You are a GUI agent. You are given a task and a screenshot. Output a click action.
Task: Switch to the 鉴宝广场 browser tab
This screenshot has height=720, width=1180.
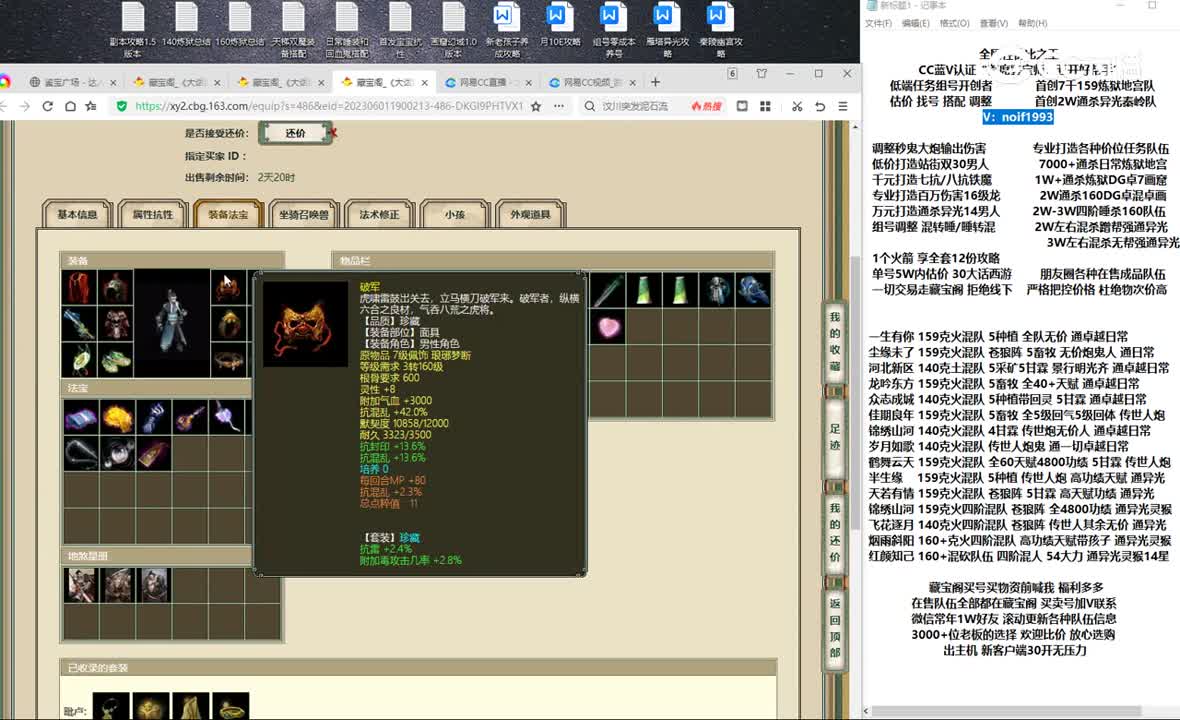[x=73, y=82]
